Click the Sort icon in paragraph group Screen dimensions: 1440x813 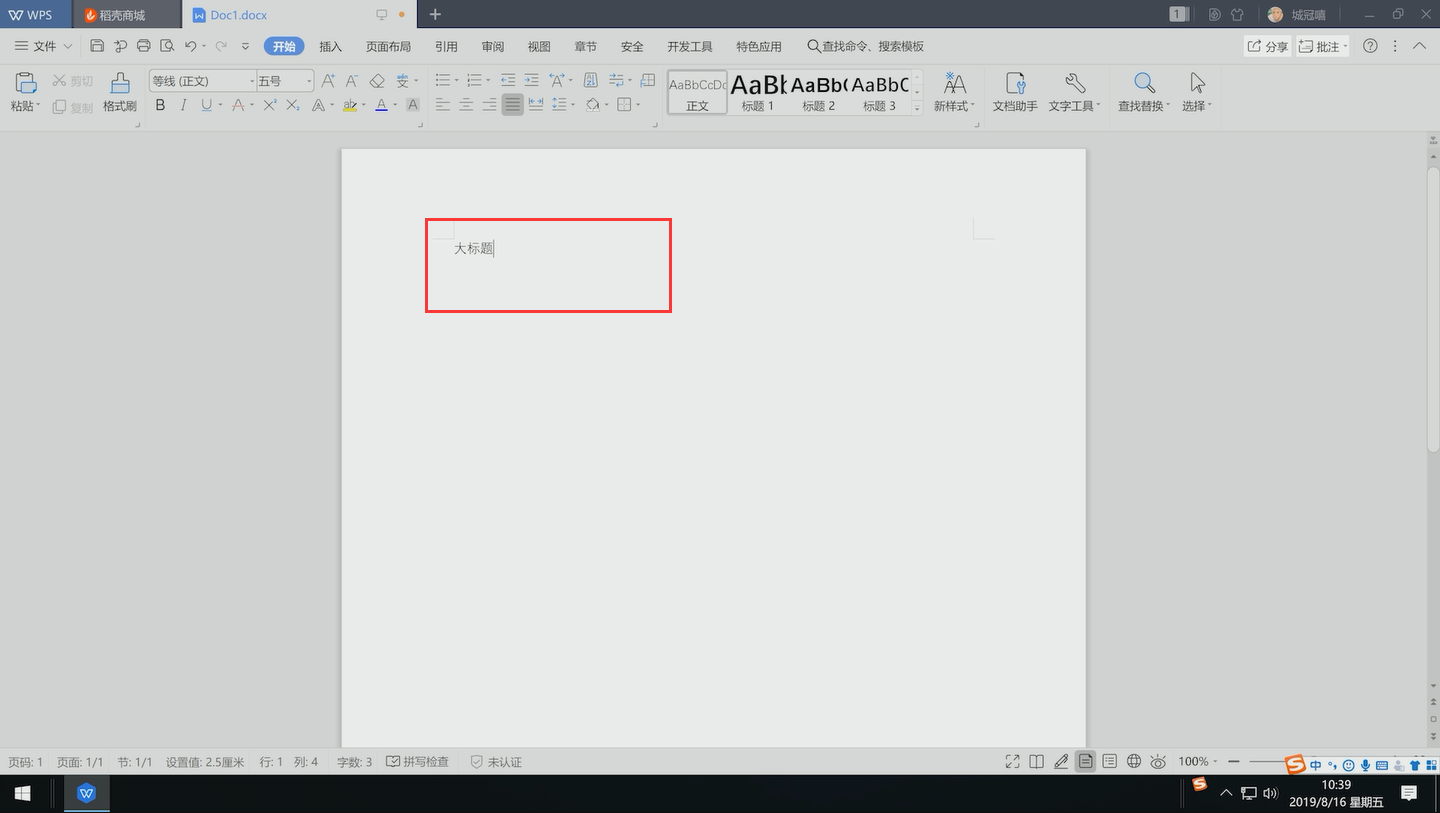[x=590, y=81]
